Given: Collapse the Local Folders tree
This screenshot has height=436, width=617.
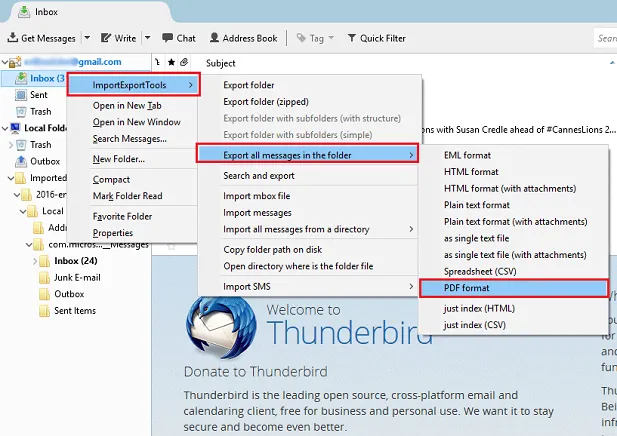Looking at the screenshot, I should tap(5, 128).
